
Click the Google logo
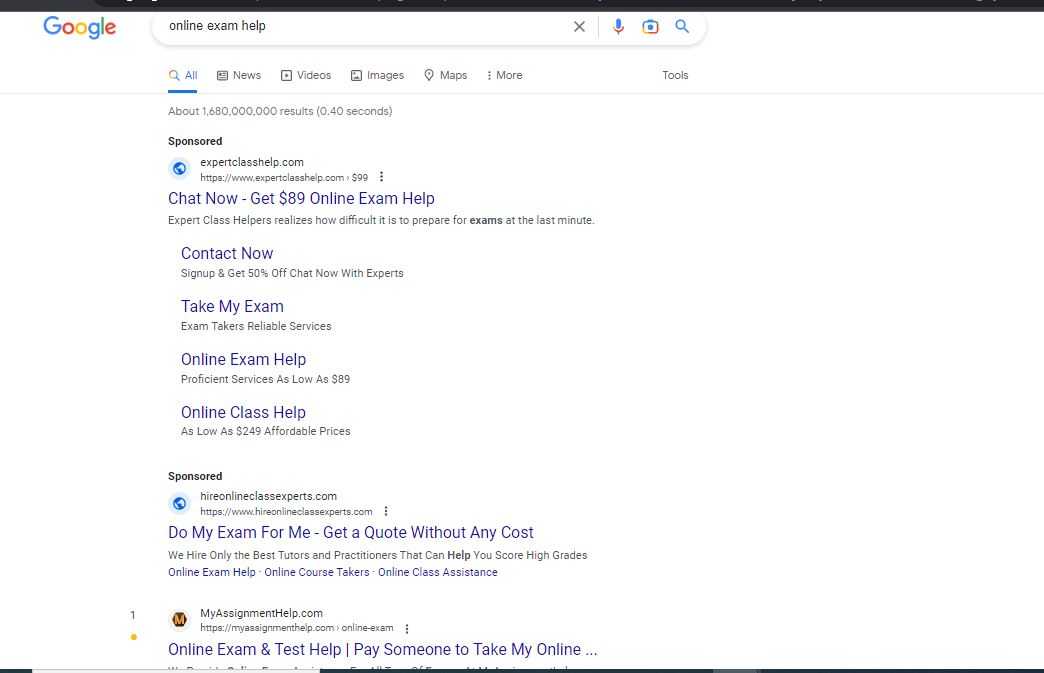click(80, 27)
